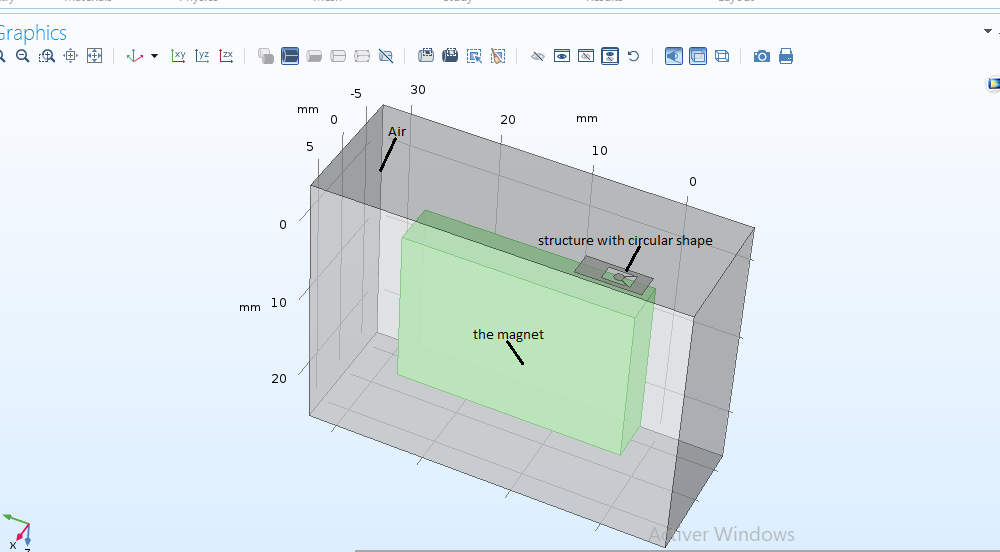Viewport: 1000px width, 552px height.
Task: Switch to the ZX view
Action: coord(226,56)
